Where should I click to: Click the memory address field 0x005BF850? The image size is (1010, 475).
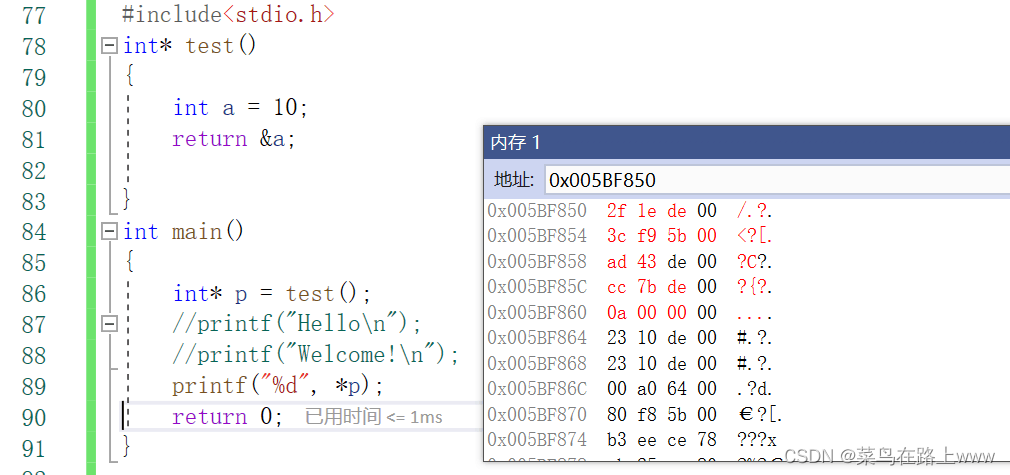tap(777, 180)
